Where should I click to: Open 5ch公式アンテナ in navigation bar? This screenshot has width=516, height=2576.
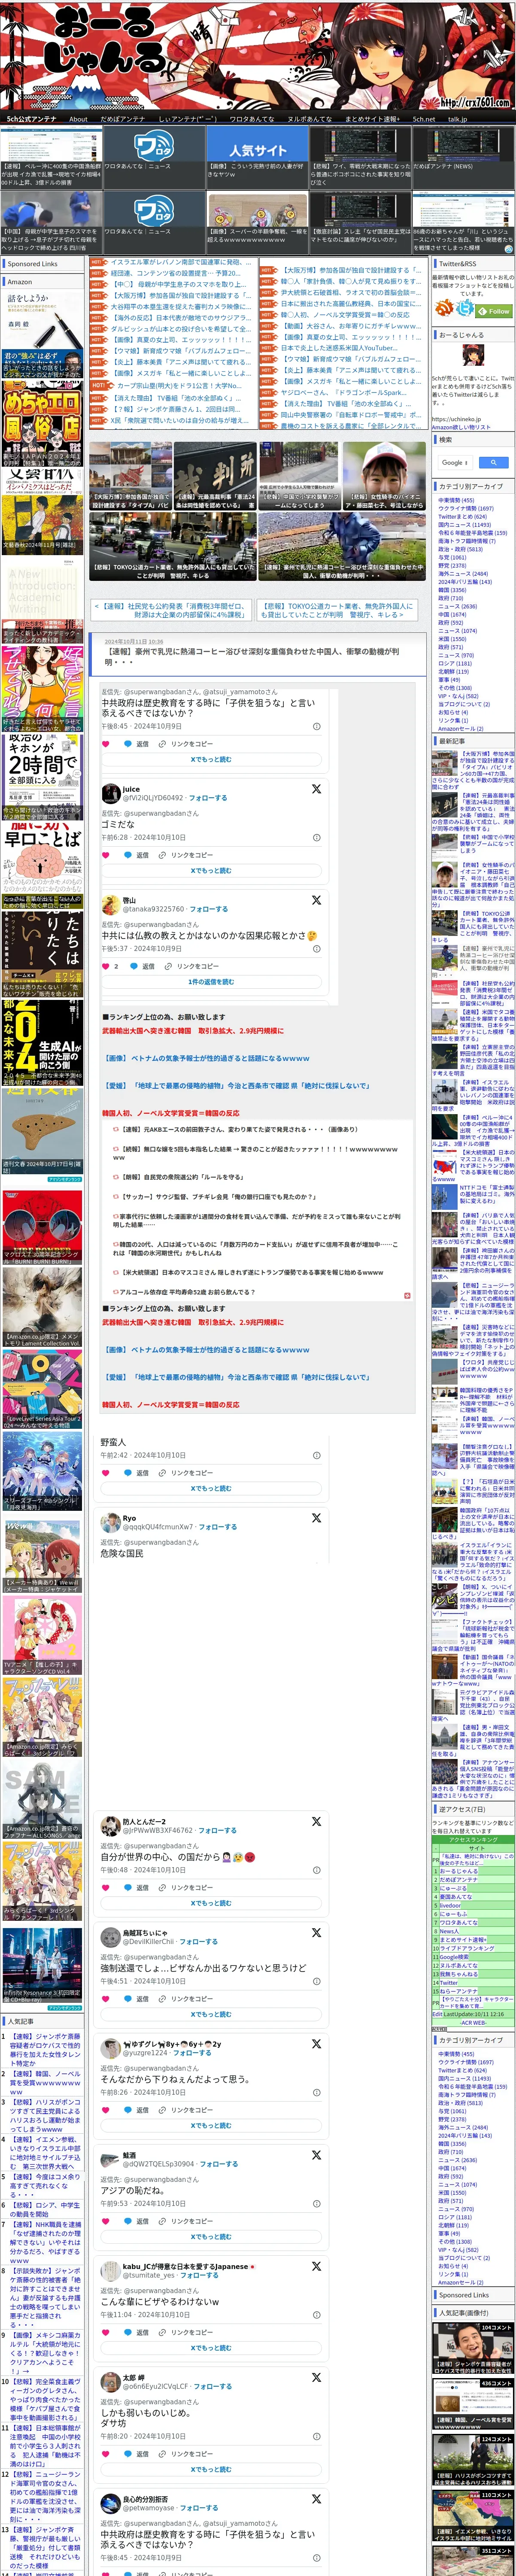(x=32, y=118)
